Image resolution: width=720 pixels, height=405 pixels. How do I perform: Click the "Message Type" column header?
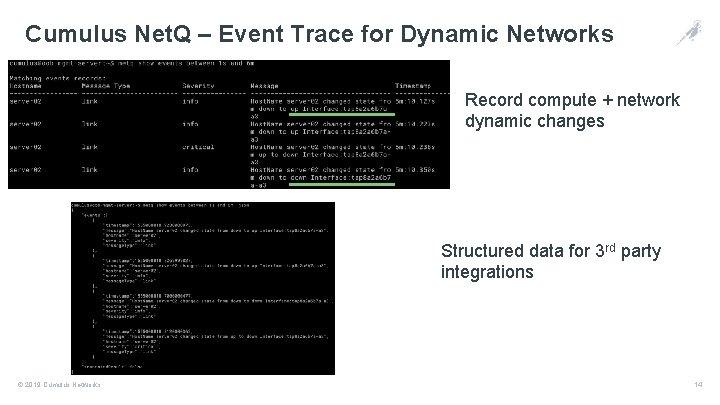(x=106, y=86)
